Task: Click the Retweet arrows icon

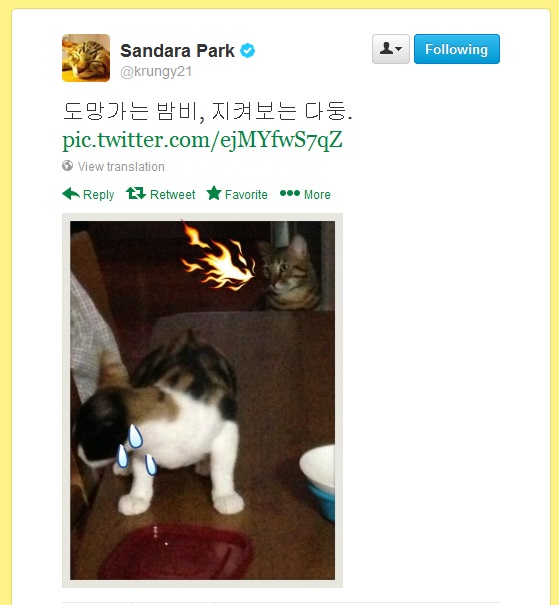Action: 136,193
